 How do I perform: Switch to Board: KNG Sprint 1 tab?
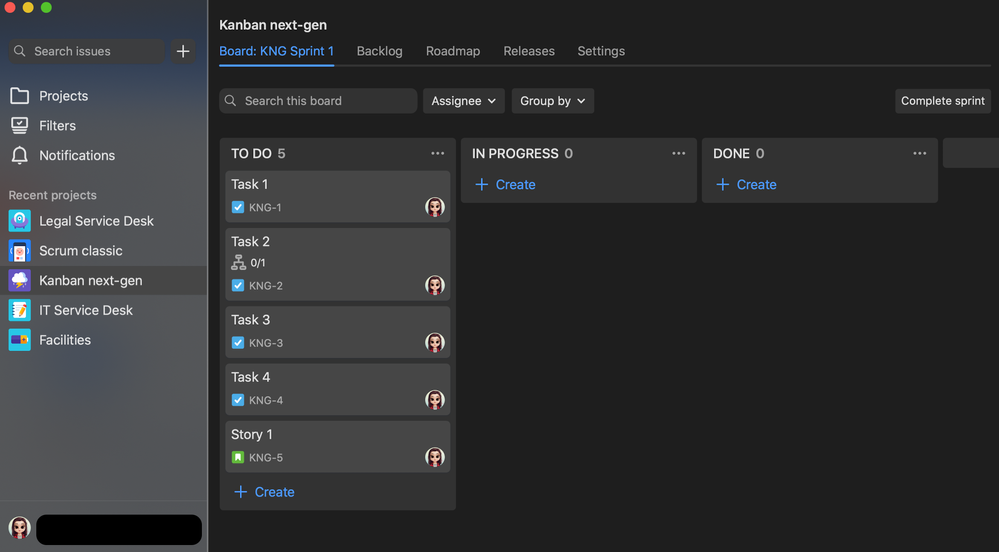277,51
